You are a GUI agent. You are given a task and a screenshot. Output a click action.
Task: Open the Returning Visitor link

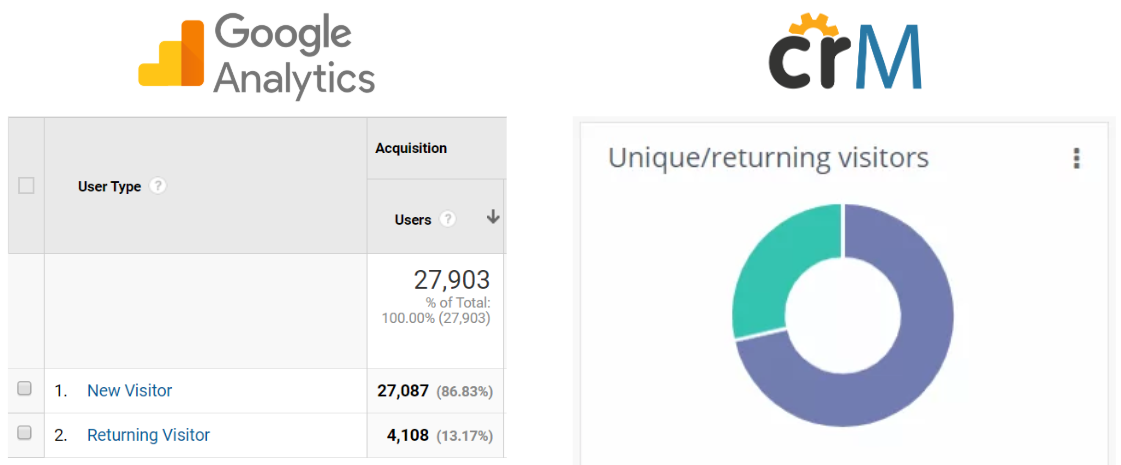coord(149,435)
